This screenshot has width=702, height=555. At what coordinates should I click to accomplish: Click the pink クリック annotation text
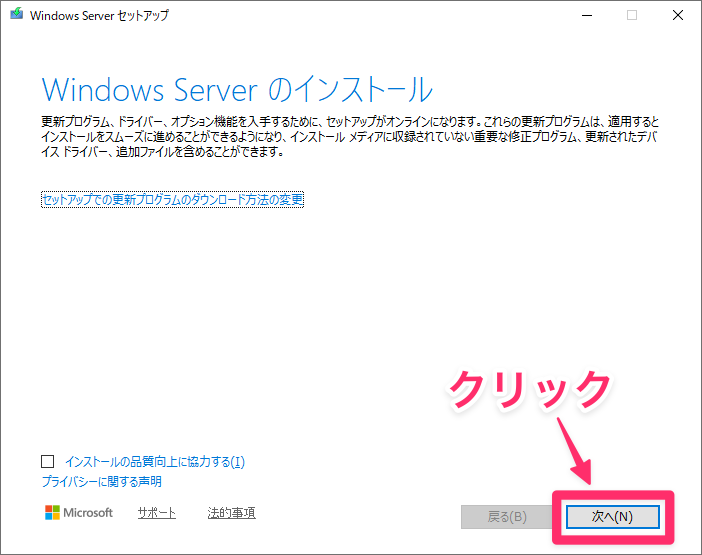click(528, 388)
